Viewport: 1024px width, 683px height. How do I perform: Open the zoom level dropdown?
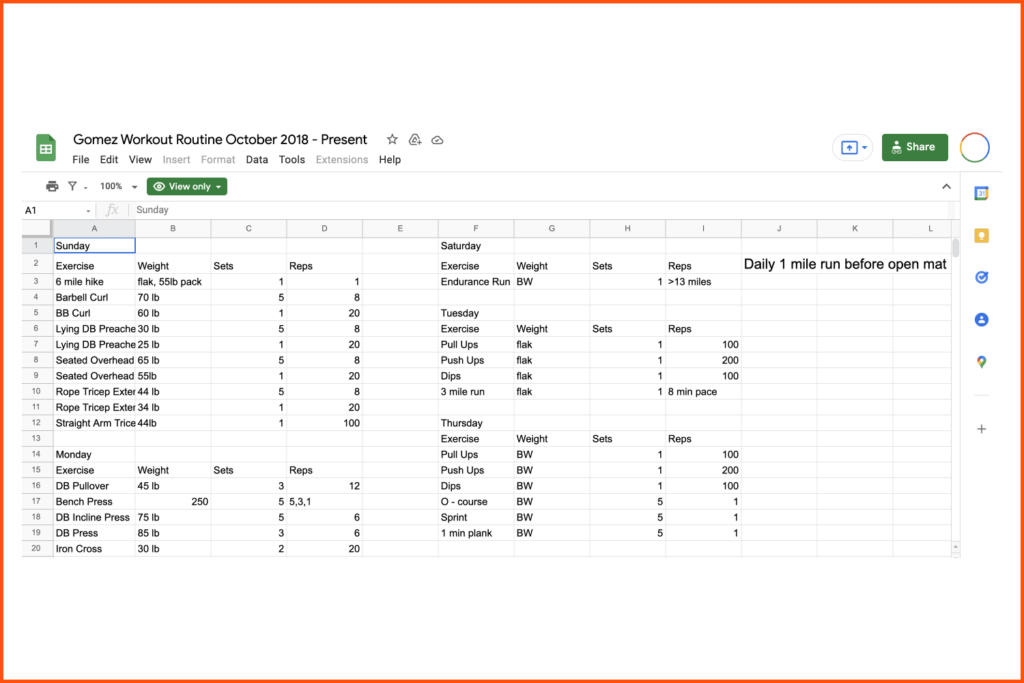click(117, 186)
